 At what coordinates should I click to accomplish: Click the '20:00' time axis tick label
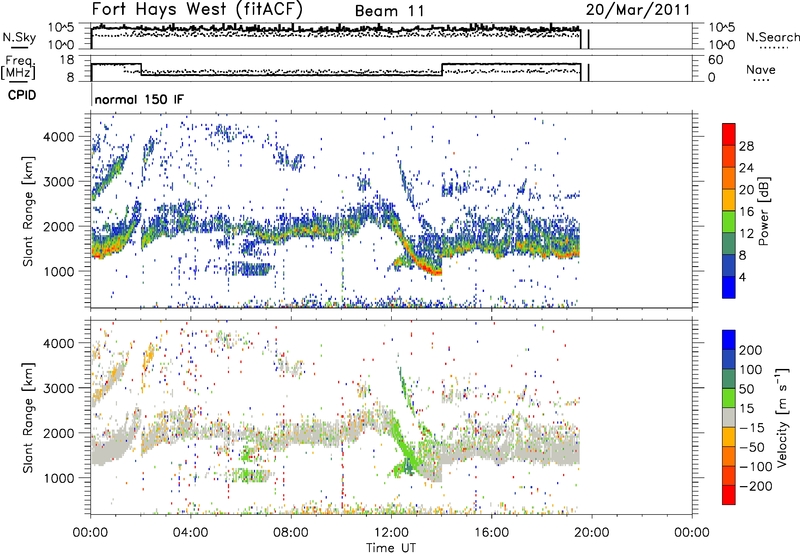pos(591,533)
